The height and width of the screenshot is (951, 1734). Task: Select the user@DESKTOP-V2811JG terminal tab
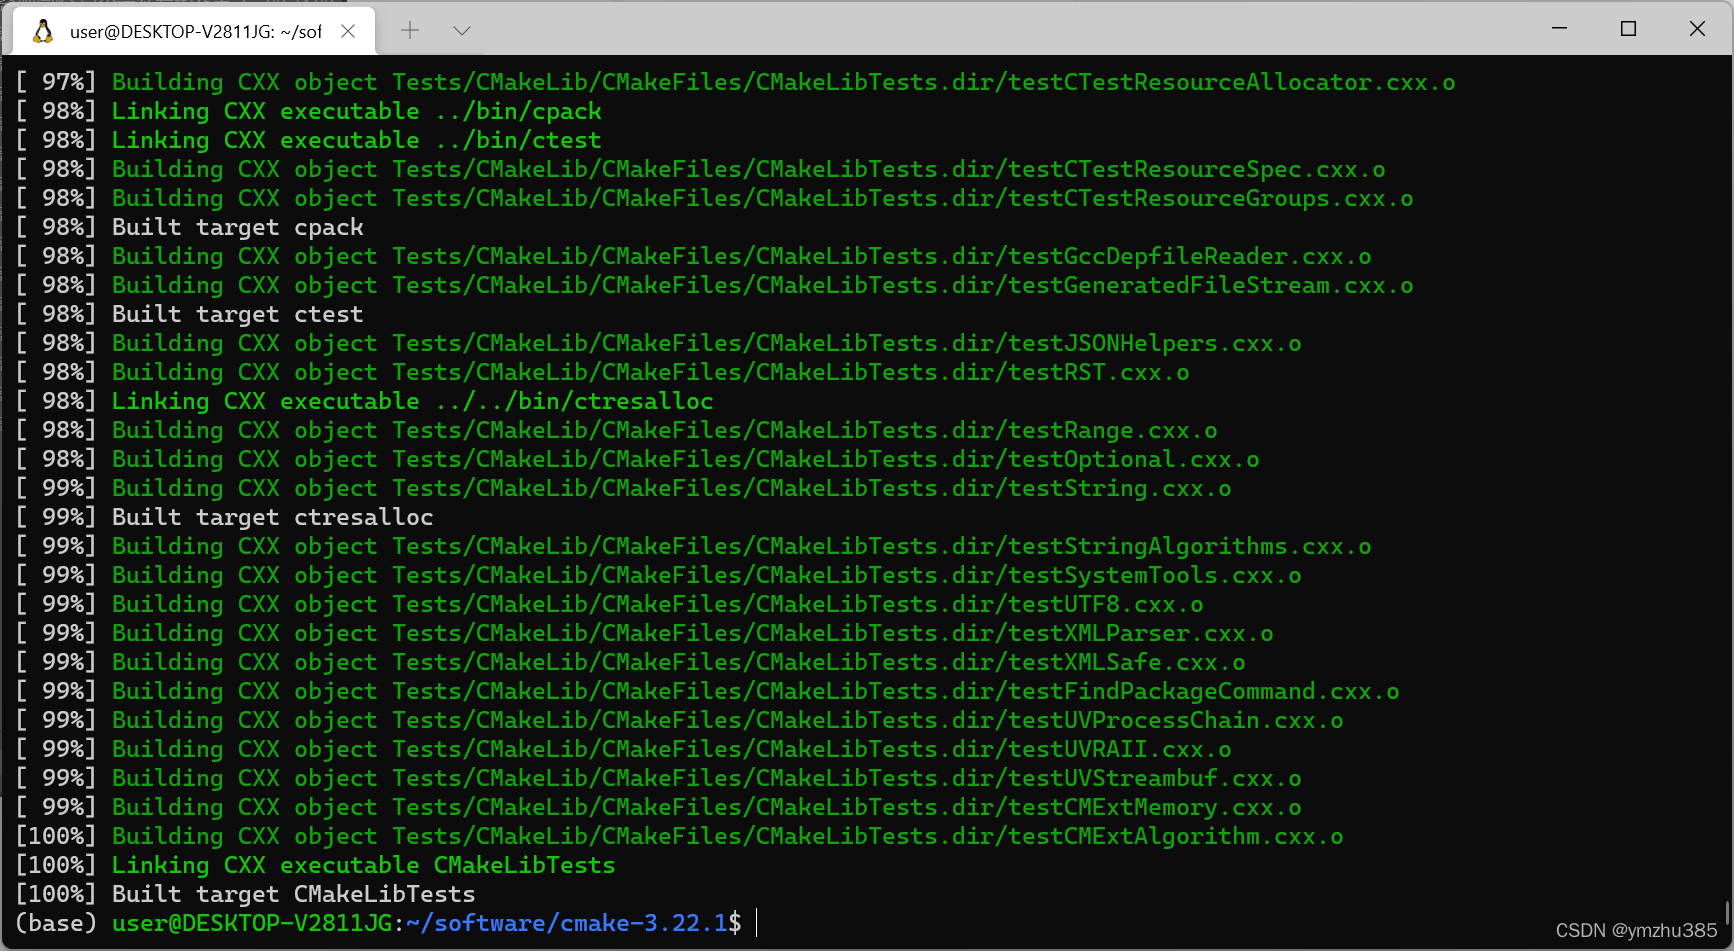(194, 31)
